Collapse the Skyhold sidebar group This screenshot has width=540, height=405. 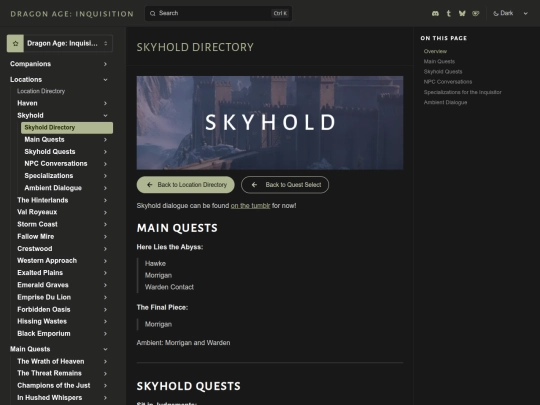(105, 116)
